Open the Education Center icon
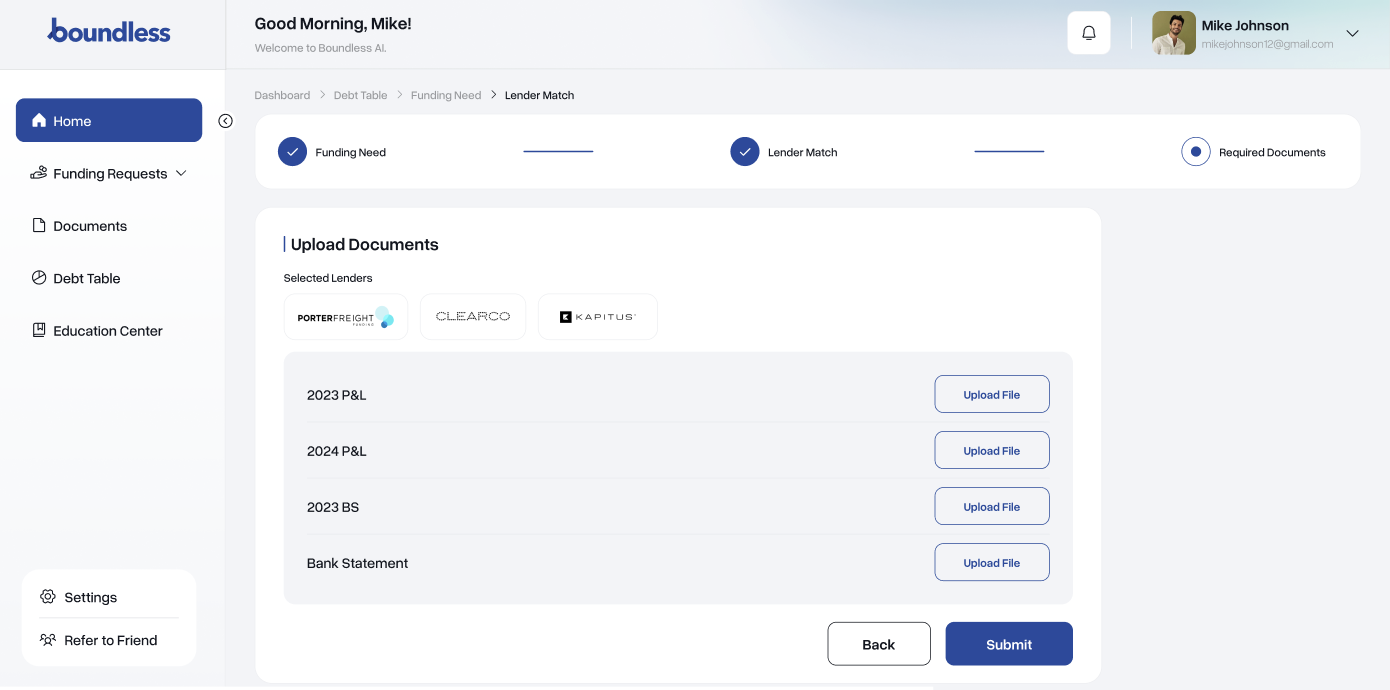The width and height of the screenshot is (1390, 690). (37, 330)
